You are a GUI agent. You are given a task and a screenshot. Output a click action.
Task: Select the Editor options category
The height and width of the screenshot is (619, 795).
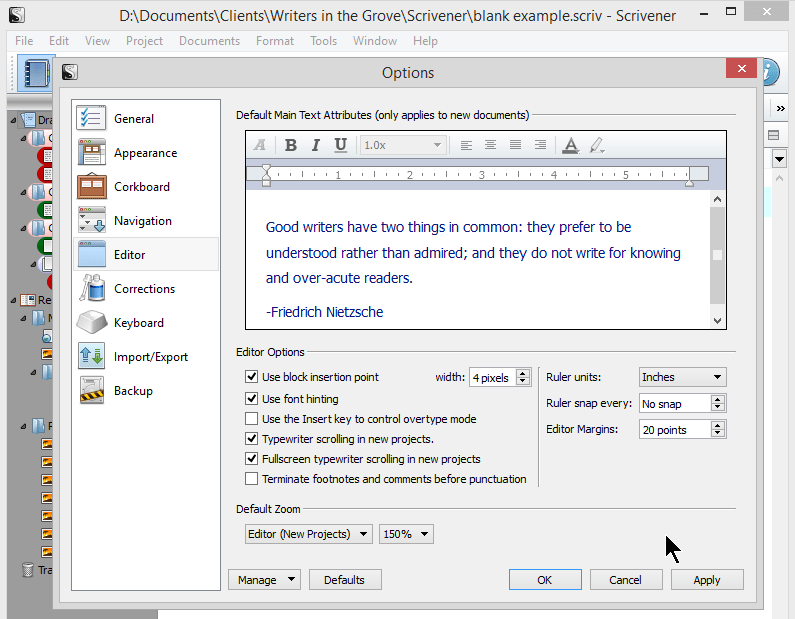tap(146, 254)
